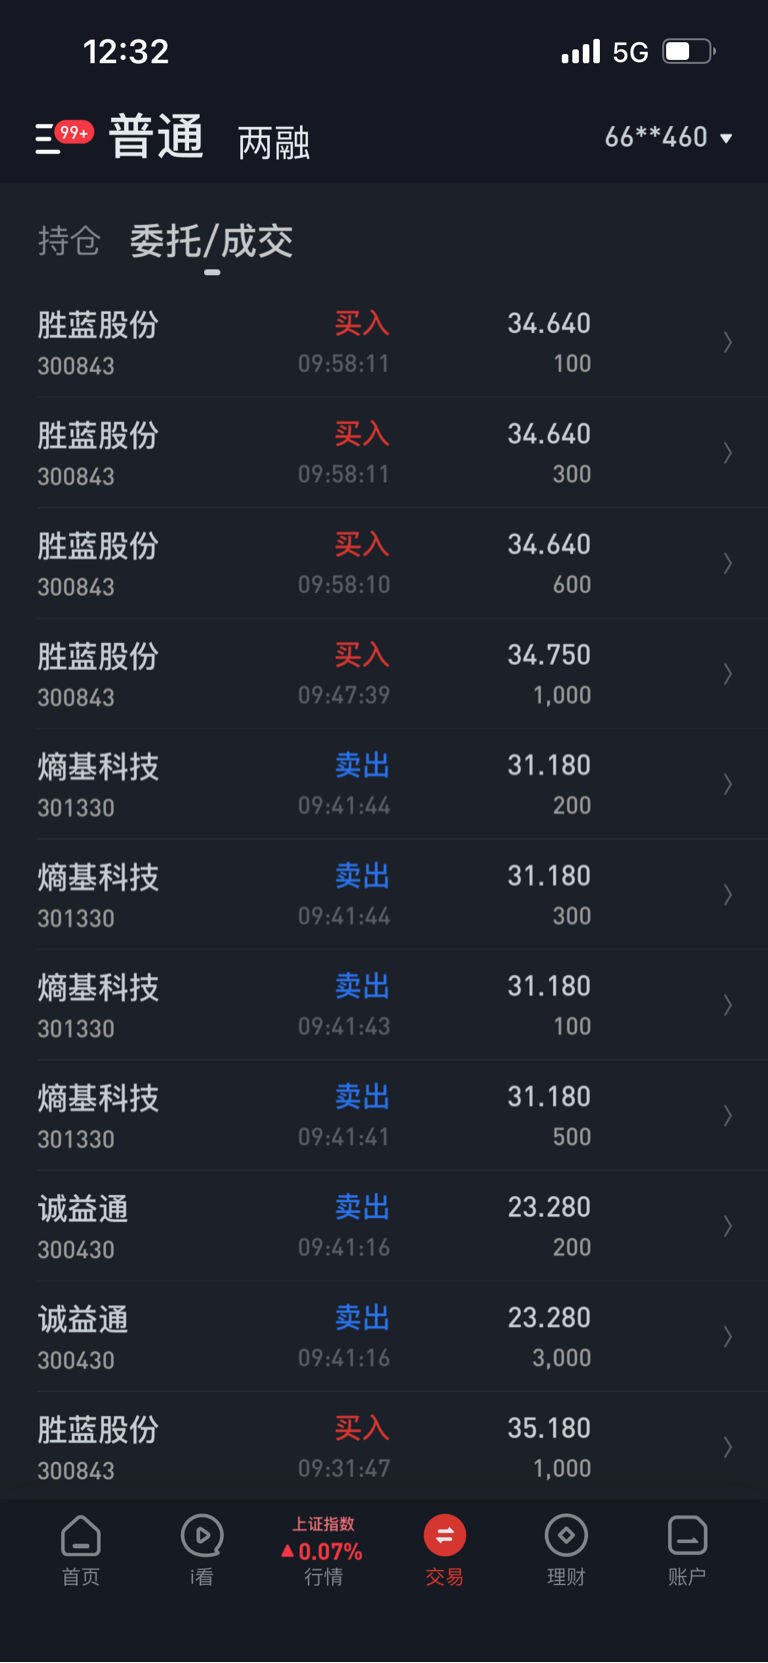Open 行情 market index icon
Image resolution: width=768 pixels, height=1663 pixels.
(323, 1551)
